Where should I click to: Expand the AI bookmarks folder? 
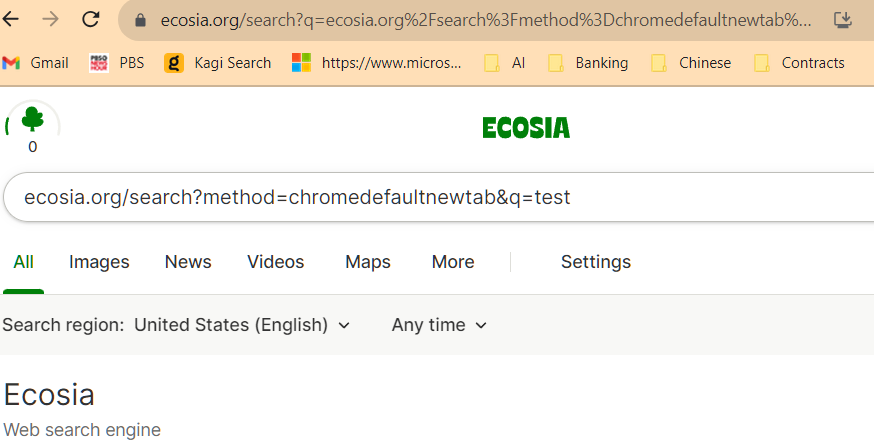[505, 63]
